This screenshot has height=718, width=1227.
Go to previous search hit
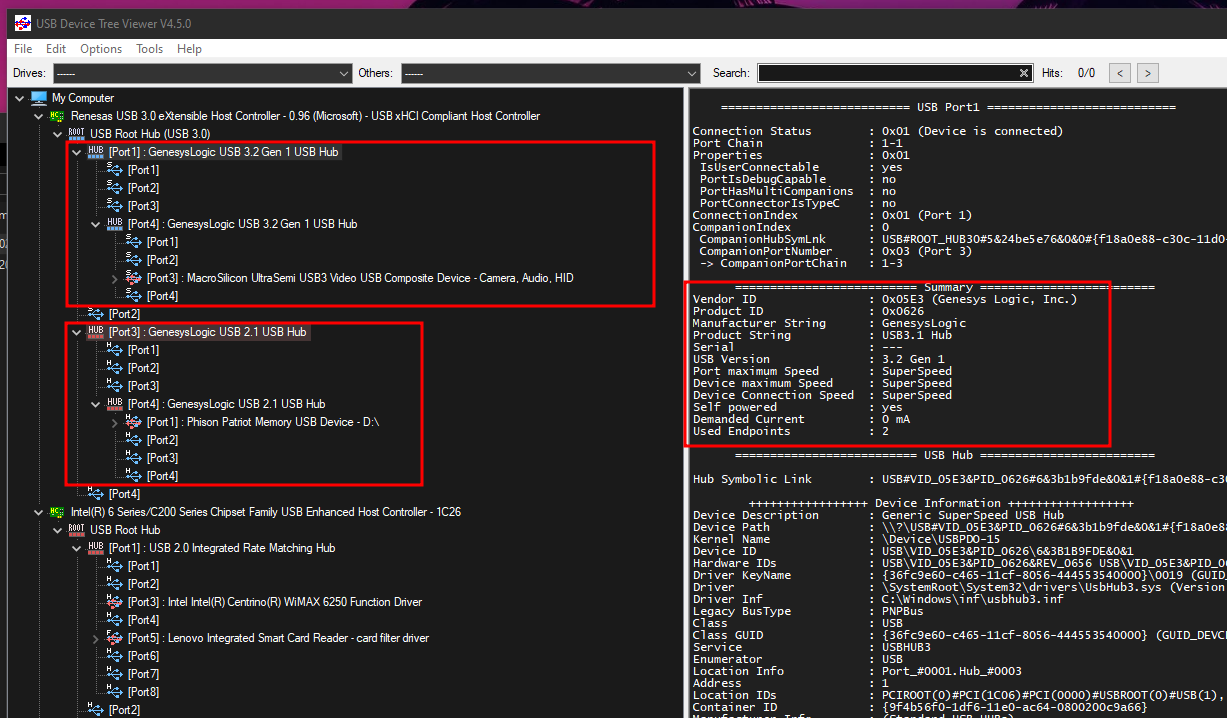click(x=1121, y=73)
